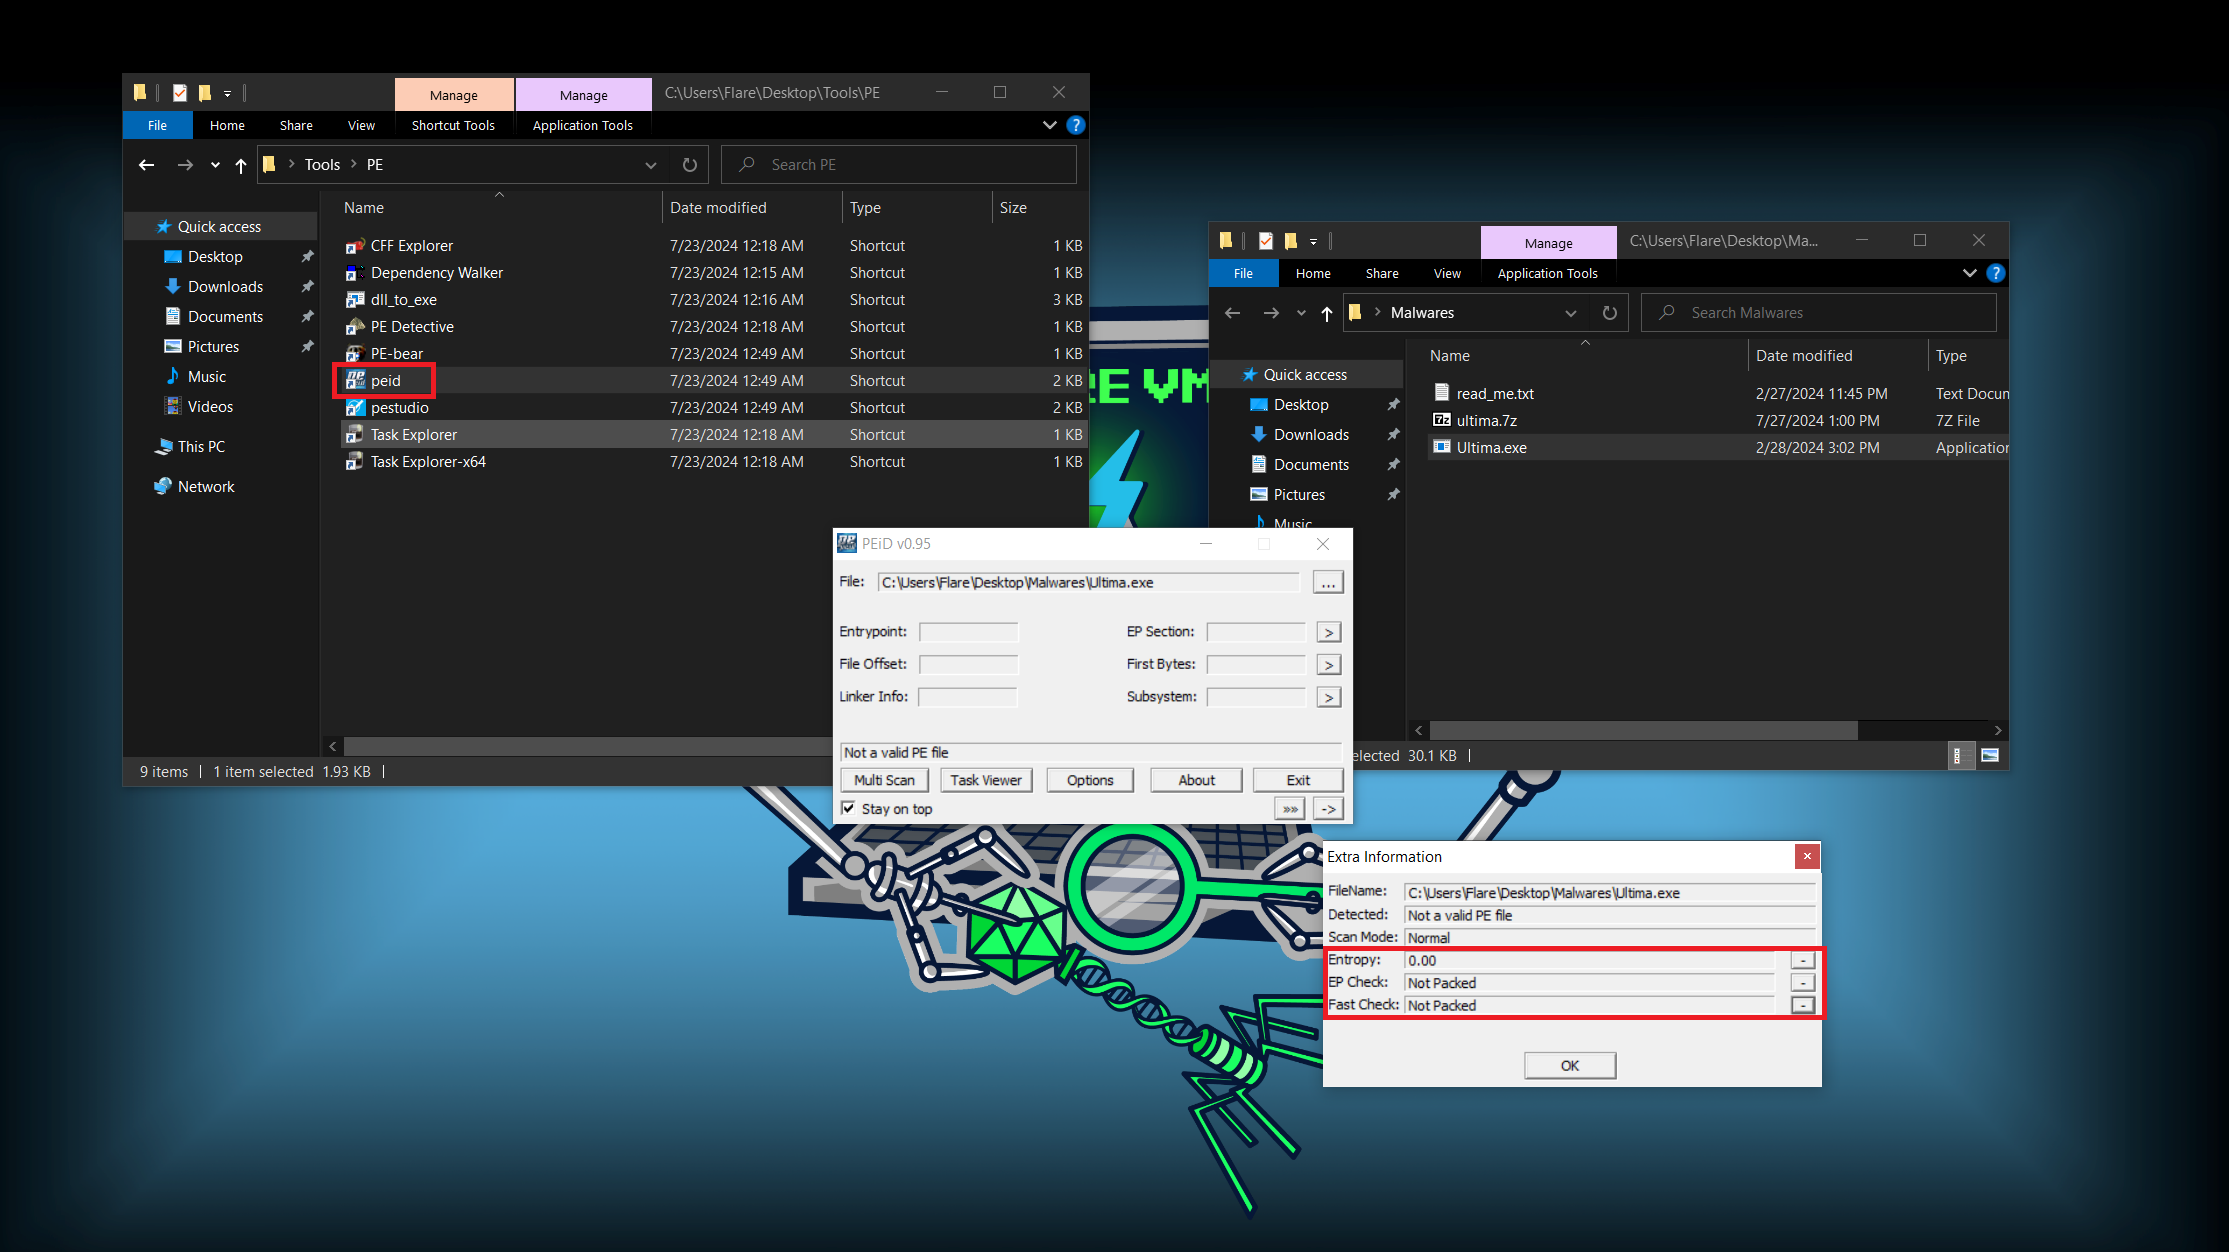Viewport: 2229px width, 1252px height.
Task: Open the View tab in Malwares window
Action: (1447, 273)
